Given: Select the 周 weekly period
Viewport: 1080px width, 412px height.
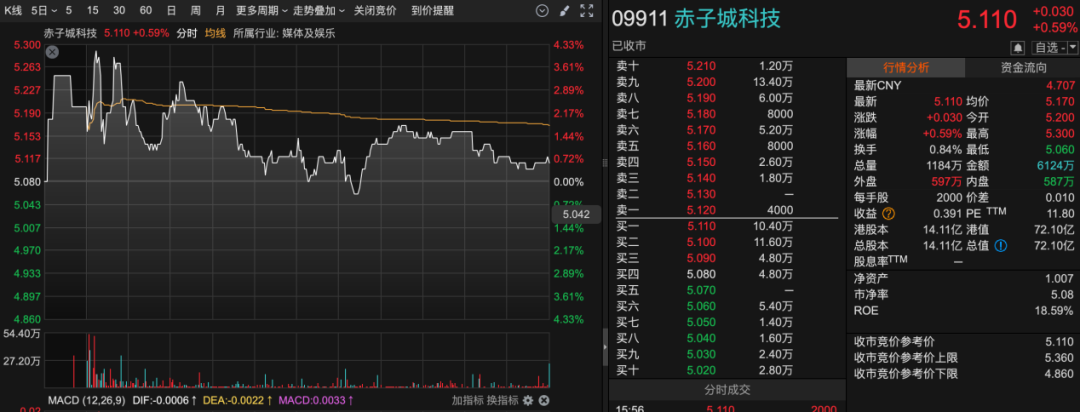Looking at the screenshot, I should [x=196, y=10].
